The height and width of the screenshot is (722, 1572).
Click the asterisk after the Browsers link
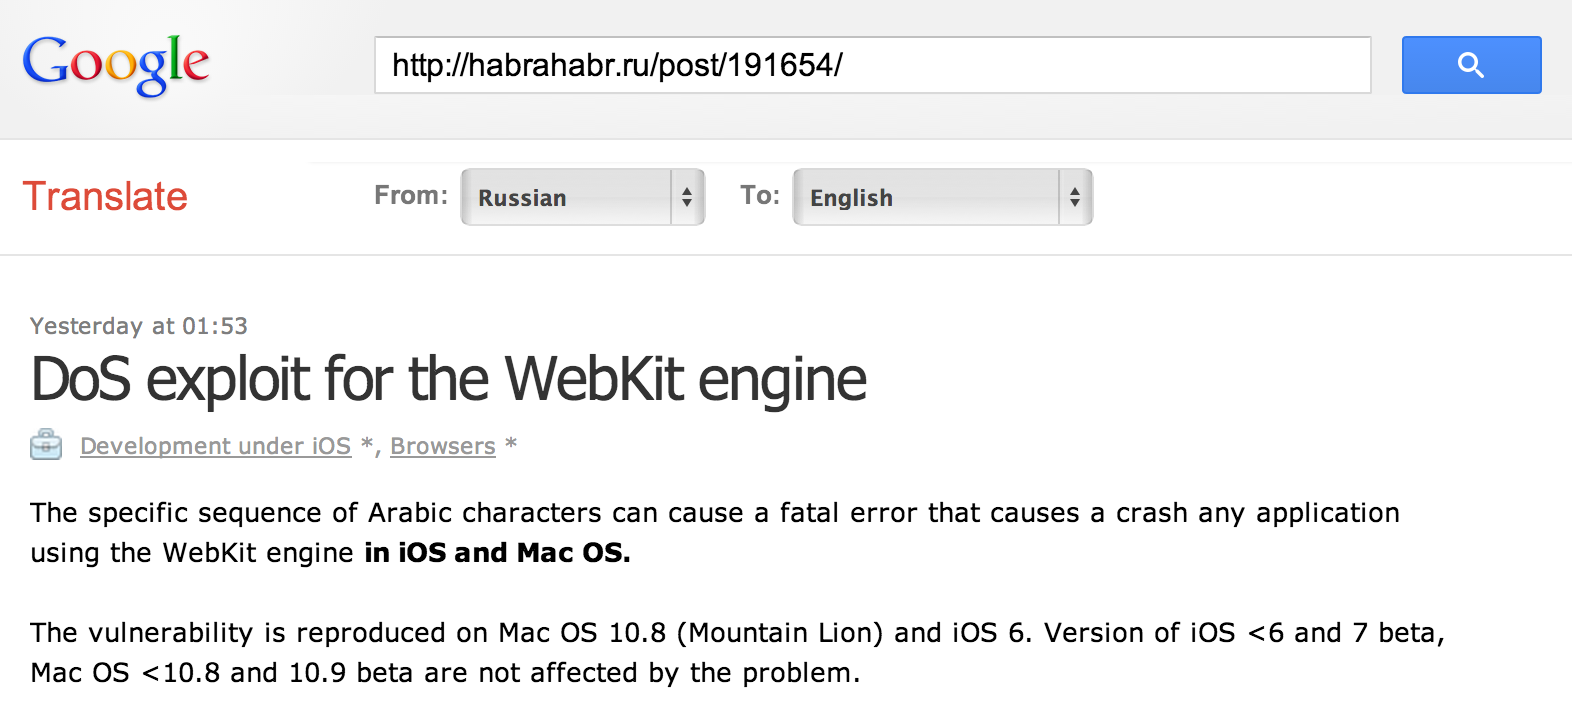[511, 444]
